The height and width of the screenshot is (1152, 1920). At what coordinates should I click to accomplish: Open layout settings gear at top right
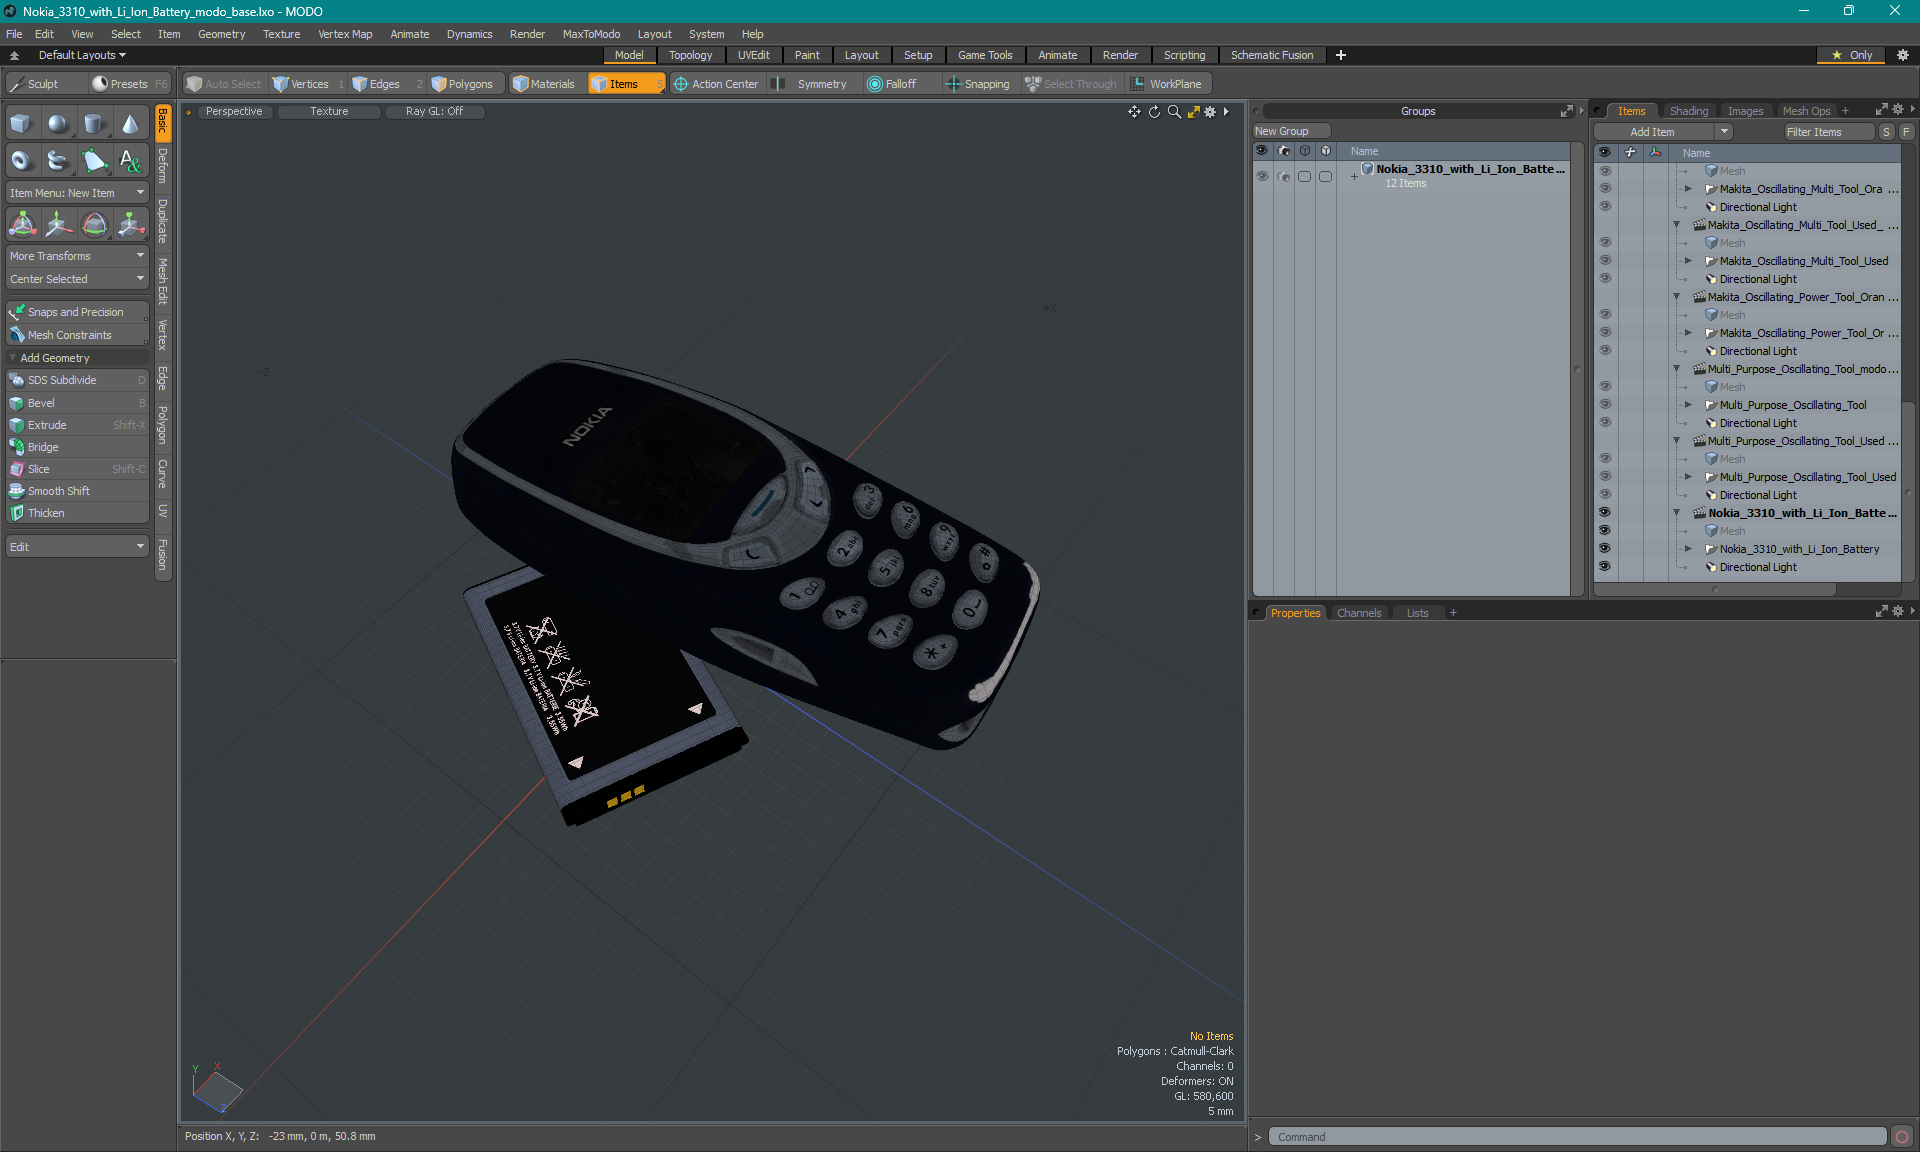click(1902, 55)
